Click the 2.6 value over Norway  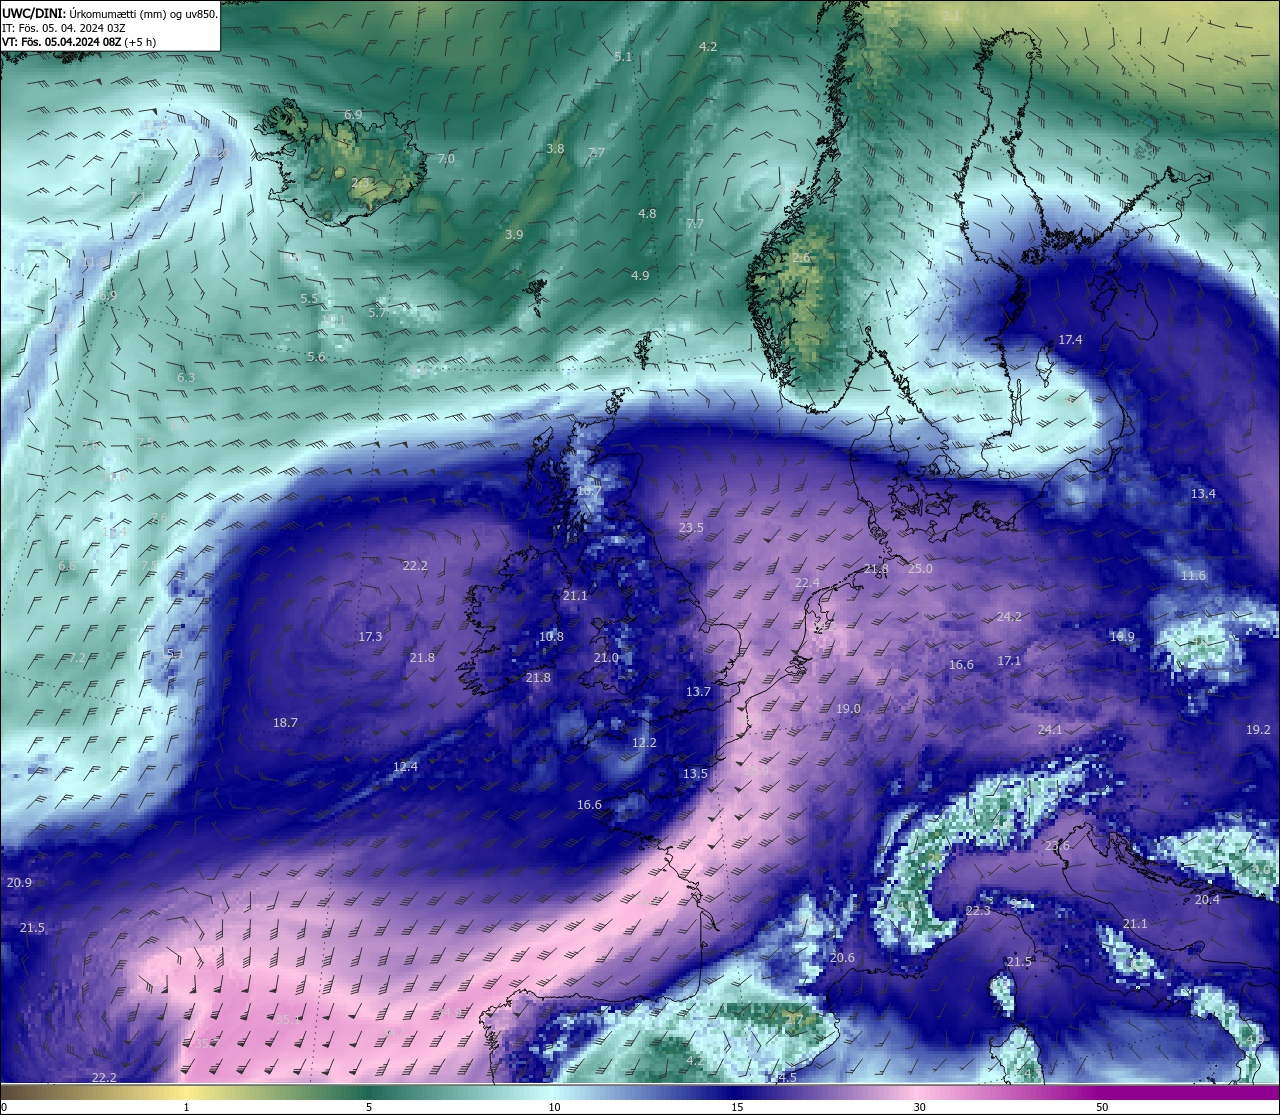point(801,258)
